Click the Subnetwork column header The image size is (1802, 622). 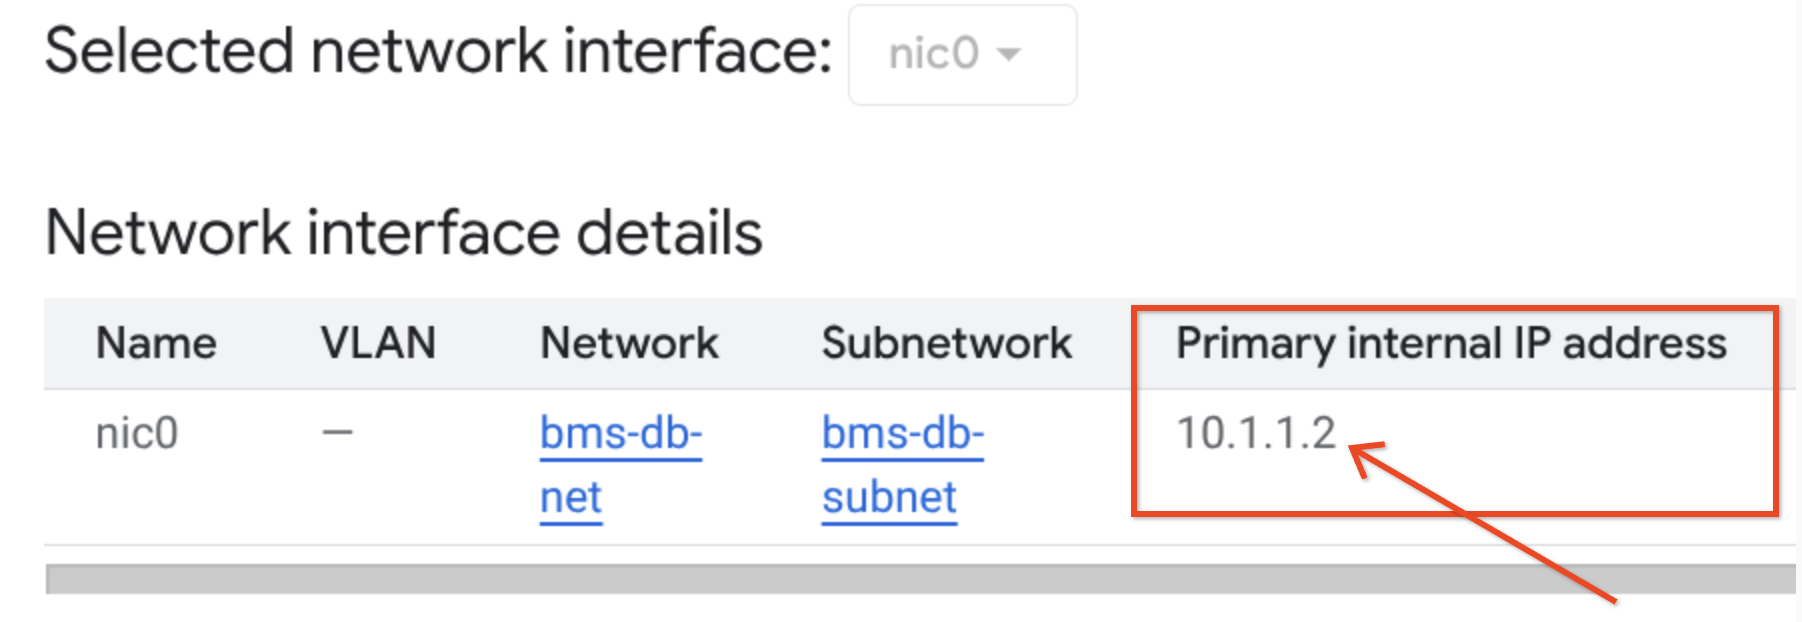pos(946,343)
